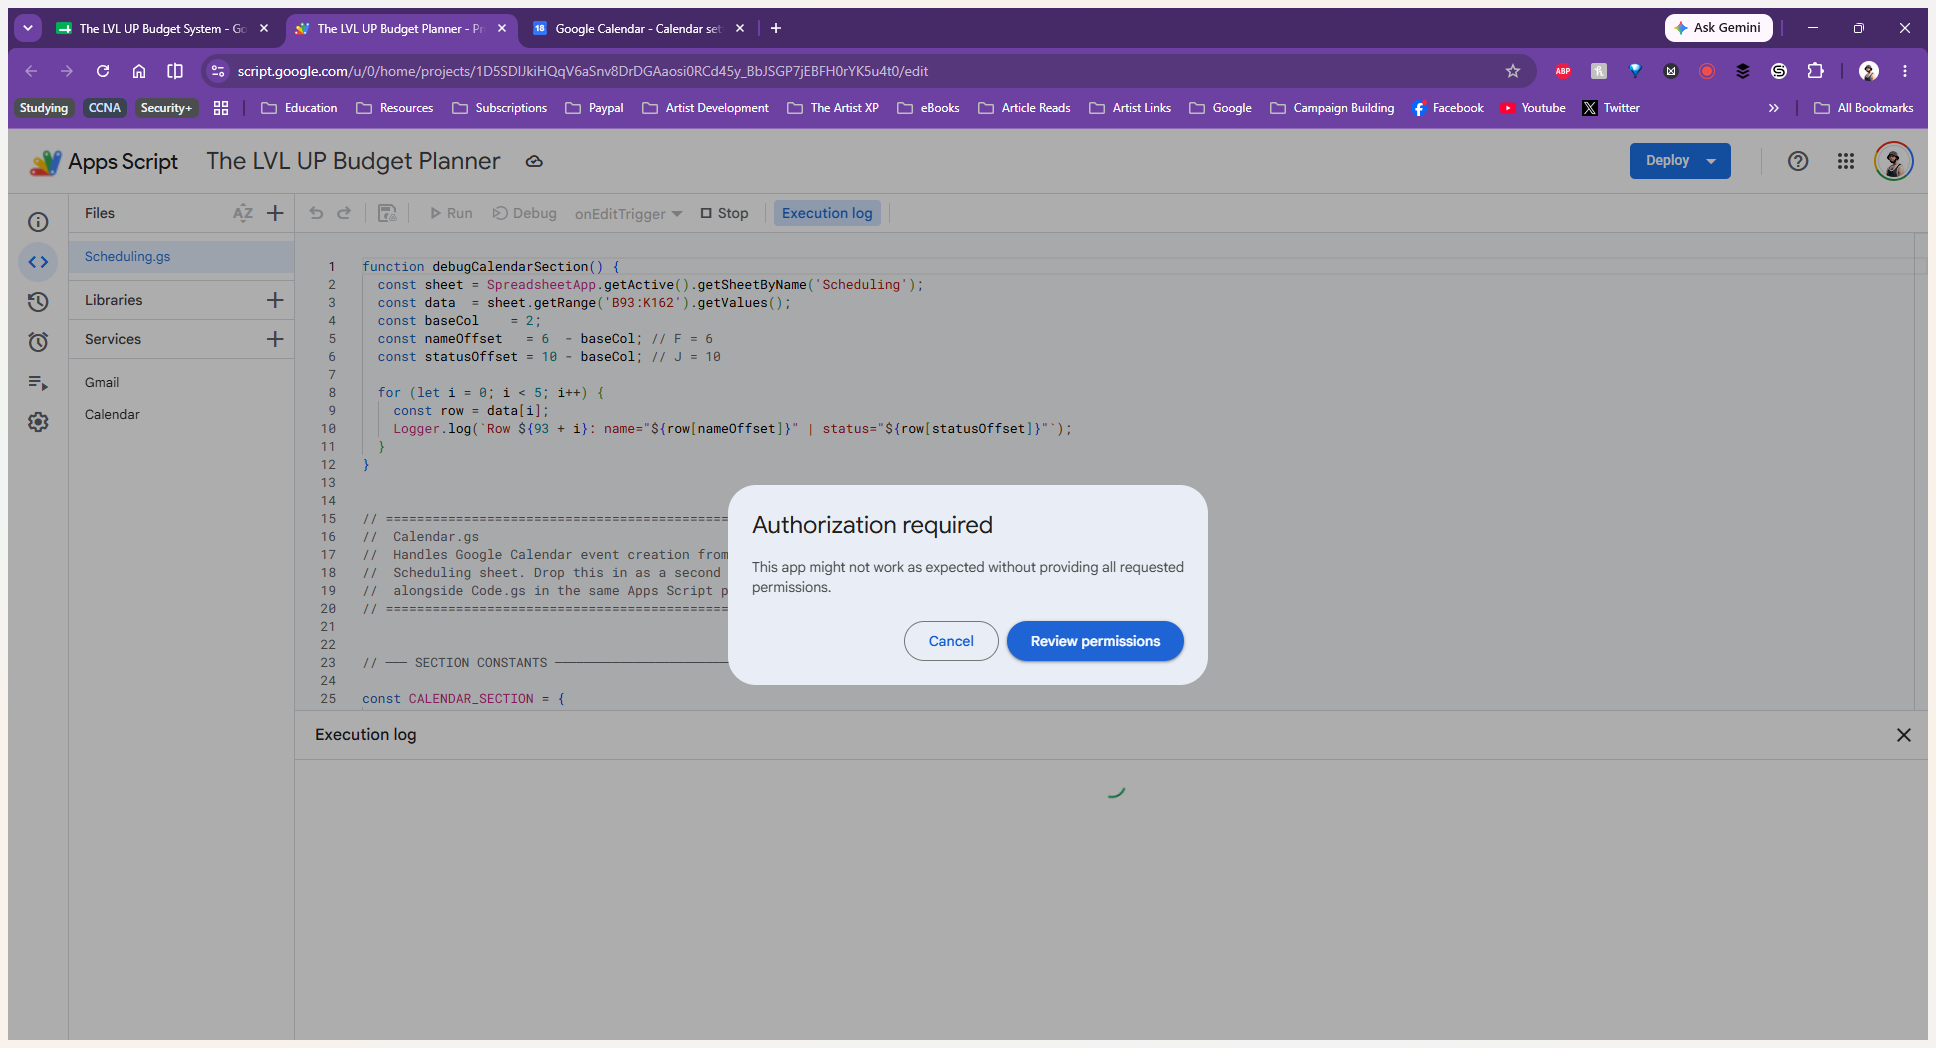This screenshot has height=1048, width=1936.
Task: Go to the browser home page
Action: [139, 71]
